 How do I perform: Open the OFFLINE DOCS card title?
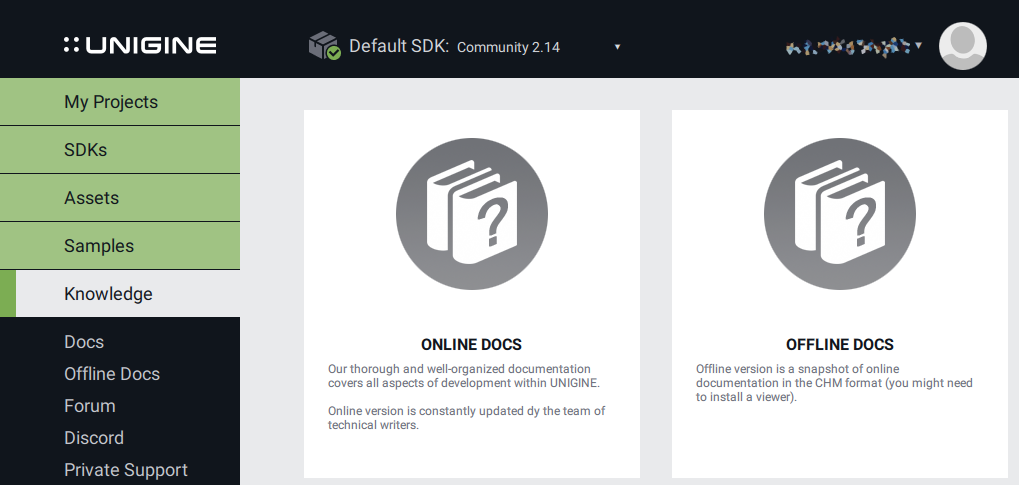point(839,345)
